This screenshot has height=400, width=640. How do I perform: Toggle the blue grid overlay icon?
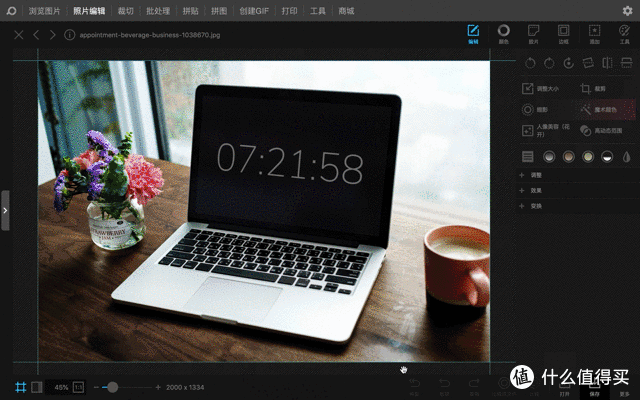click(20, 387)
